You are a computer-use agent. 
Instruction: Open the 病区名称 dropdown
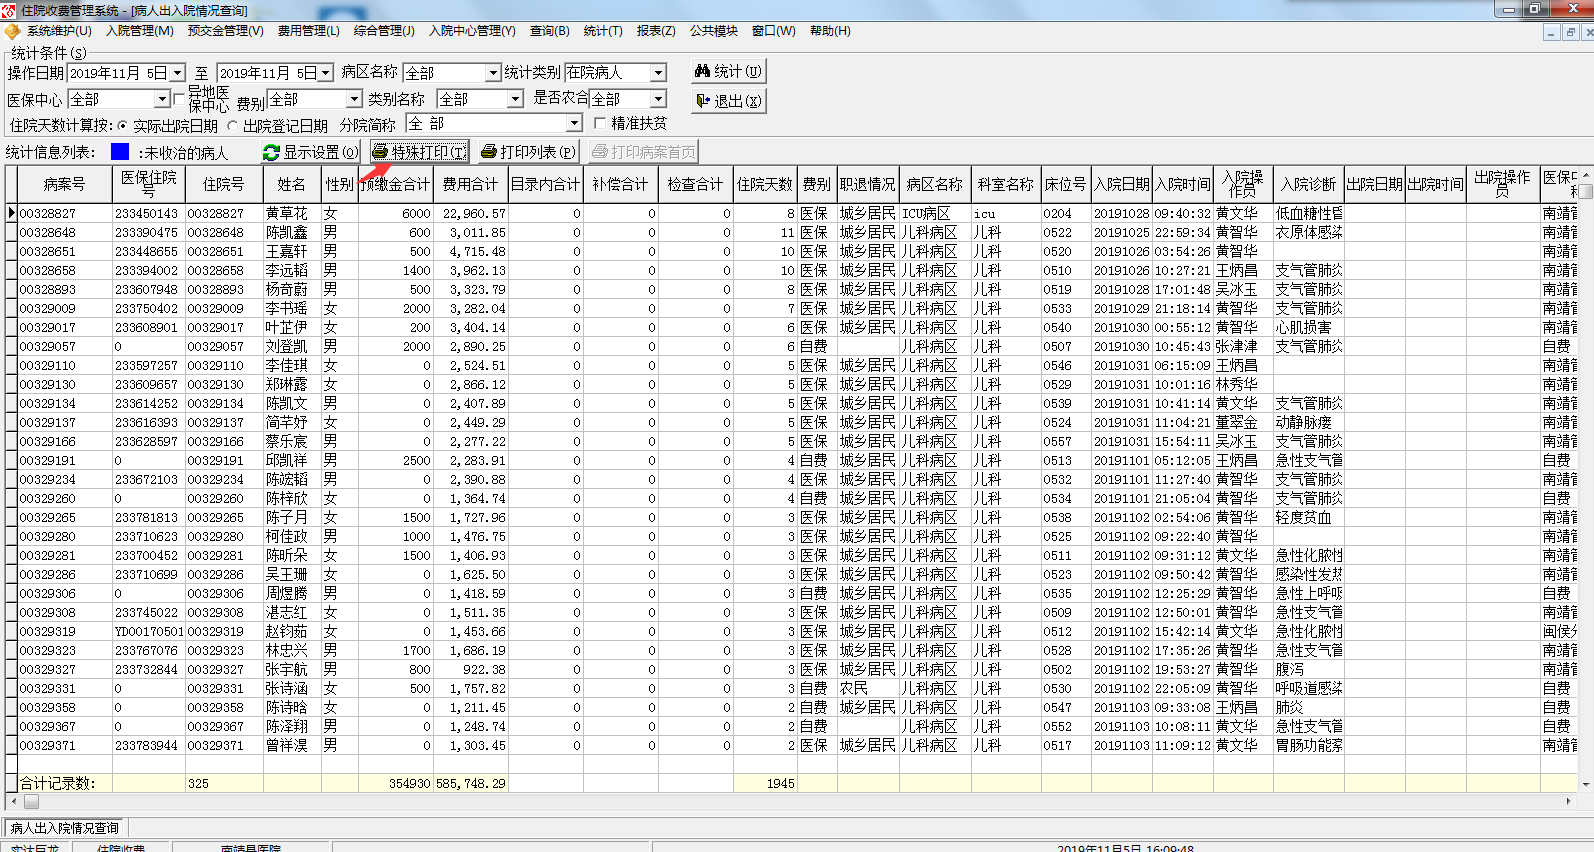click(492, 73)
